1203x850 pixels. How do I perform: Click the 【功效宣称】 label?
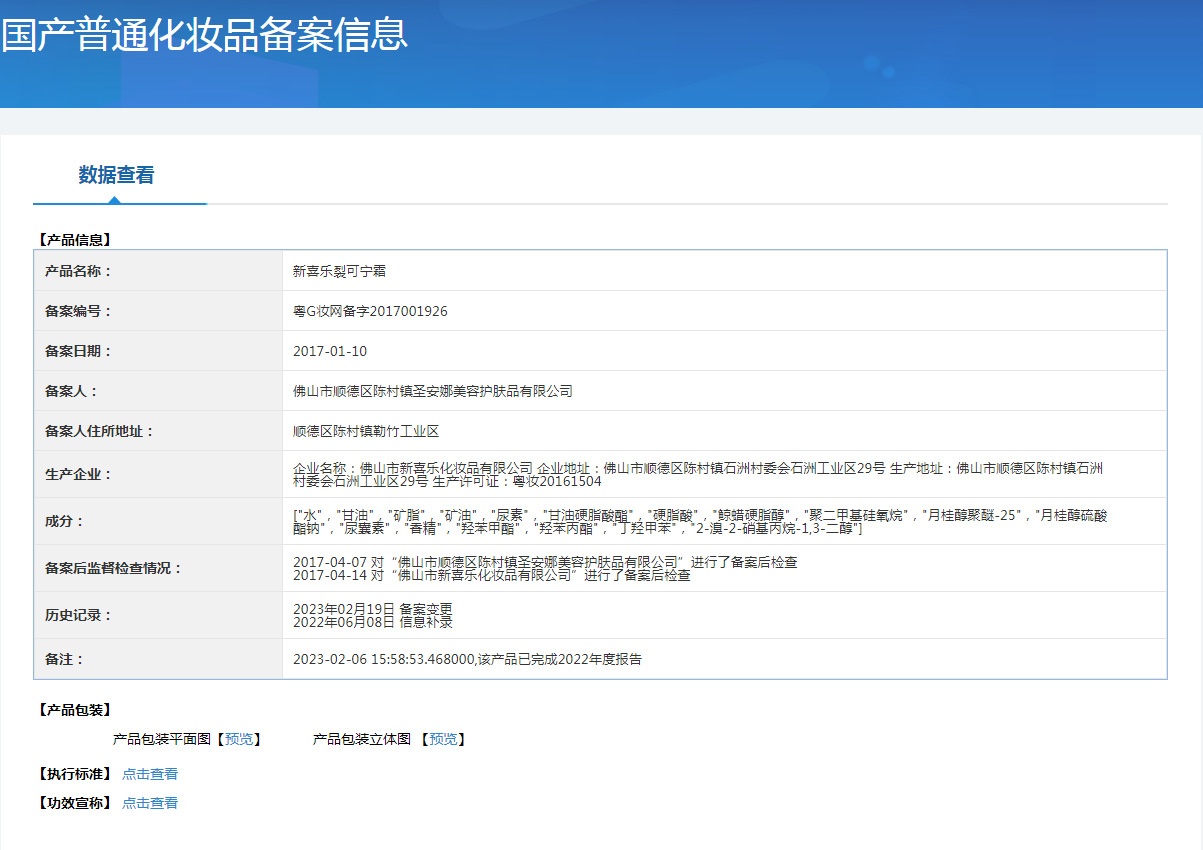tap(74, 803)
